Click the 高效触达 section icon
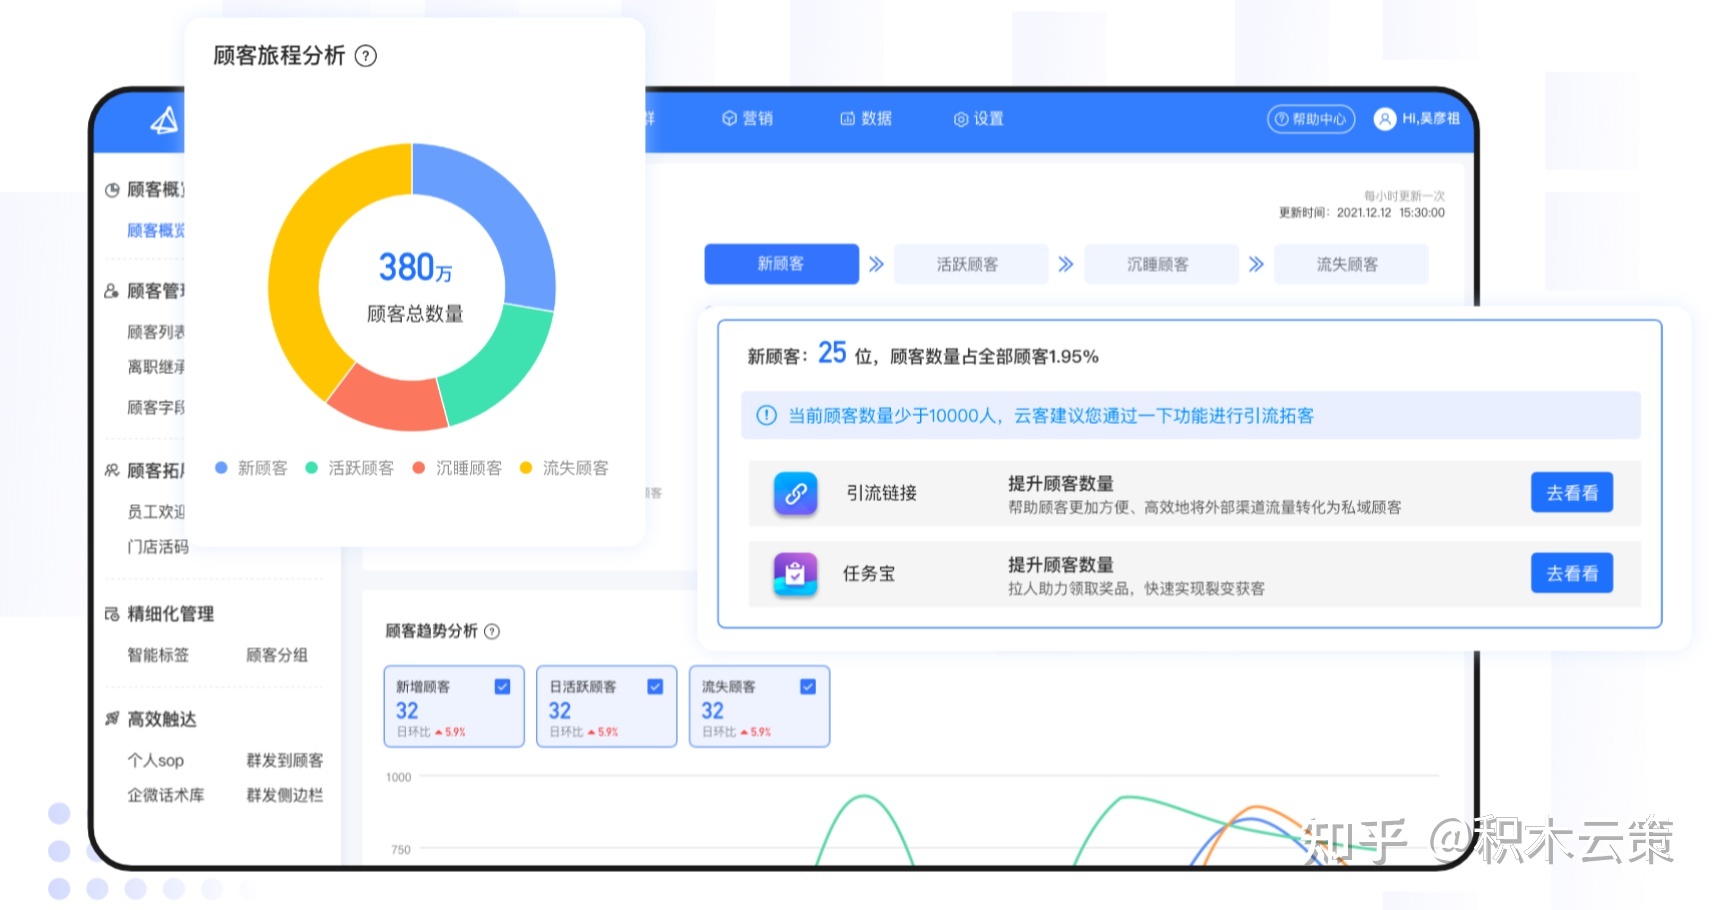The image size is (1718, 910). [112, 719]
